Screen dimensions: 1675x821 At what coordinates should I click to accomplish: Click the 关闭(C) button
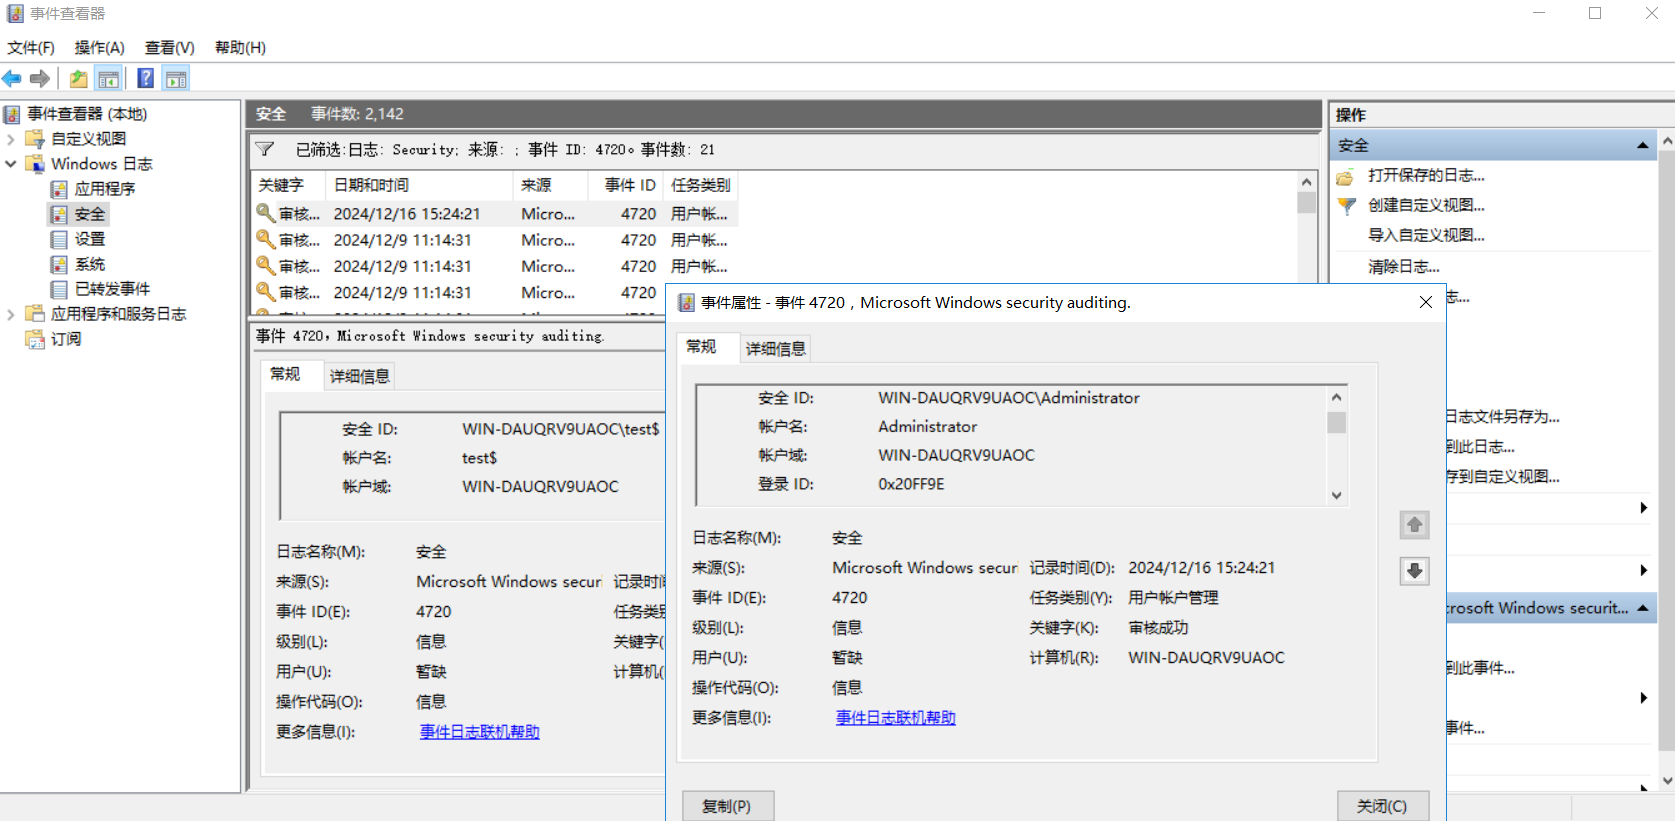tap(1382, 806)
